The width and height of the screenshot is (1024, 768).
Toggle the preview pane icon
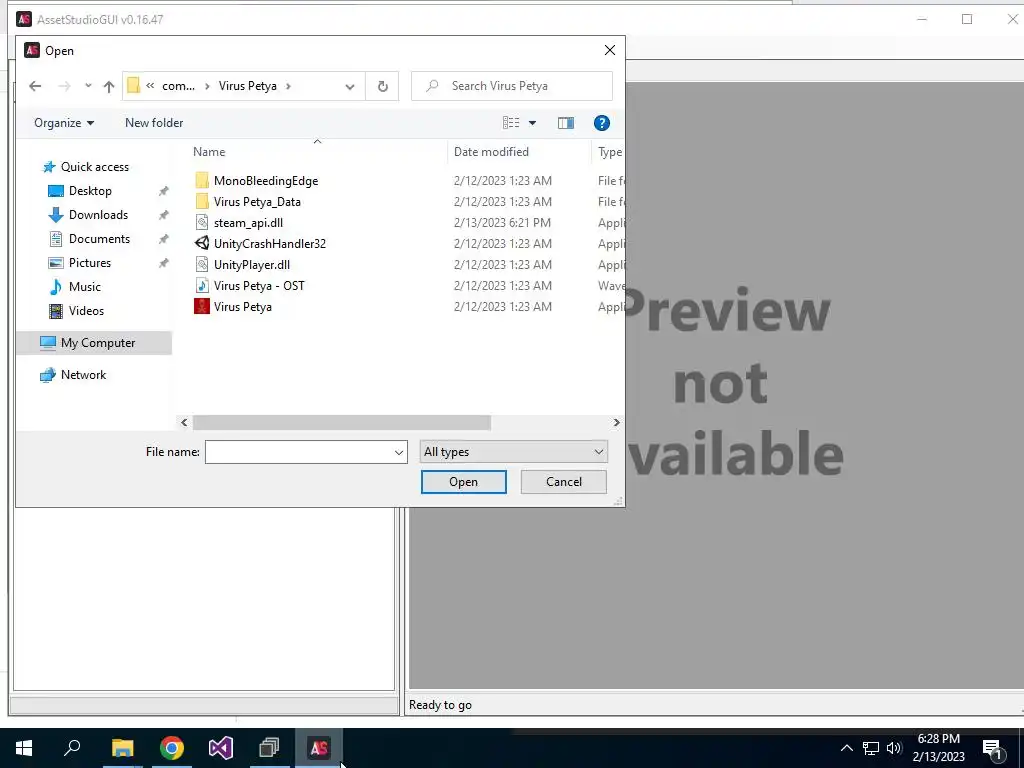pos(566,123)
